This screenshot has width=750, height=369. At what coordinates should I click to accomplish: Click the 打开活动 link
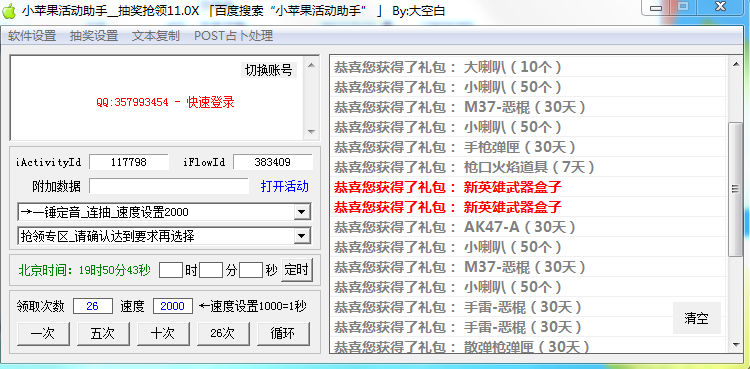(285, 186)
